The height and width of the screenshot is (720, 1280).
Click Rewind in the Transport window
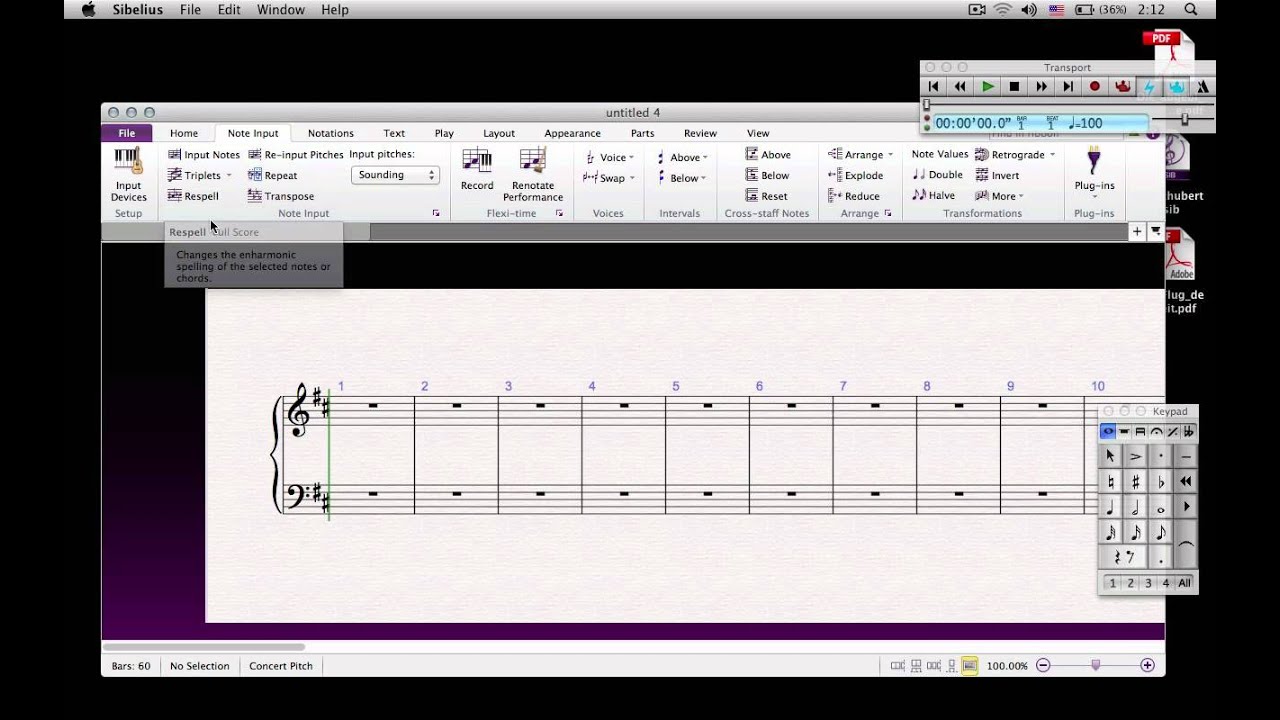(960, 87)
